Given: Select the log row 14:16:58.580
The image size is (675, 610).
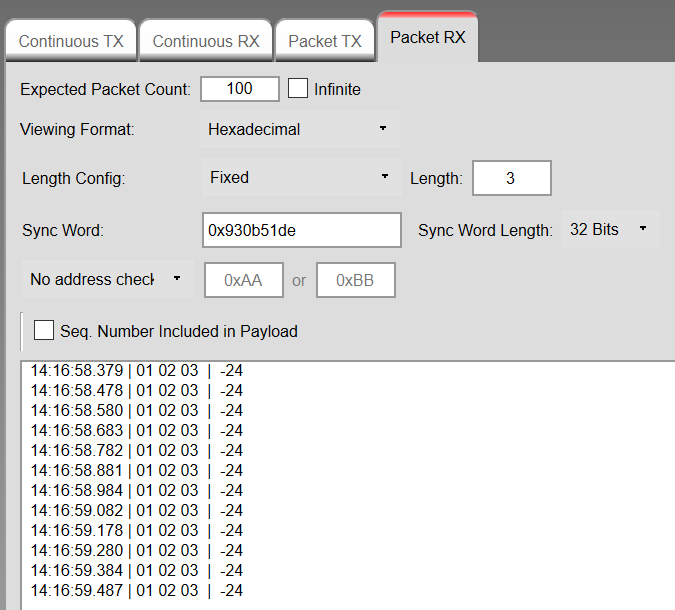Looking at the screenshot, I should click(137, 410).
